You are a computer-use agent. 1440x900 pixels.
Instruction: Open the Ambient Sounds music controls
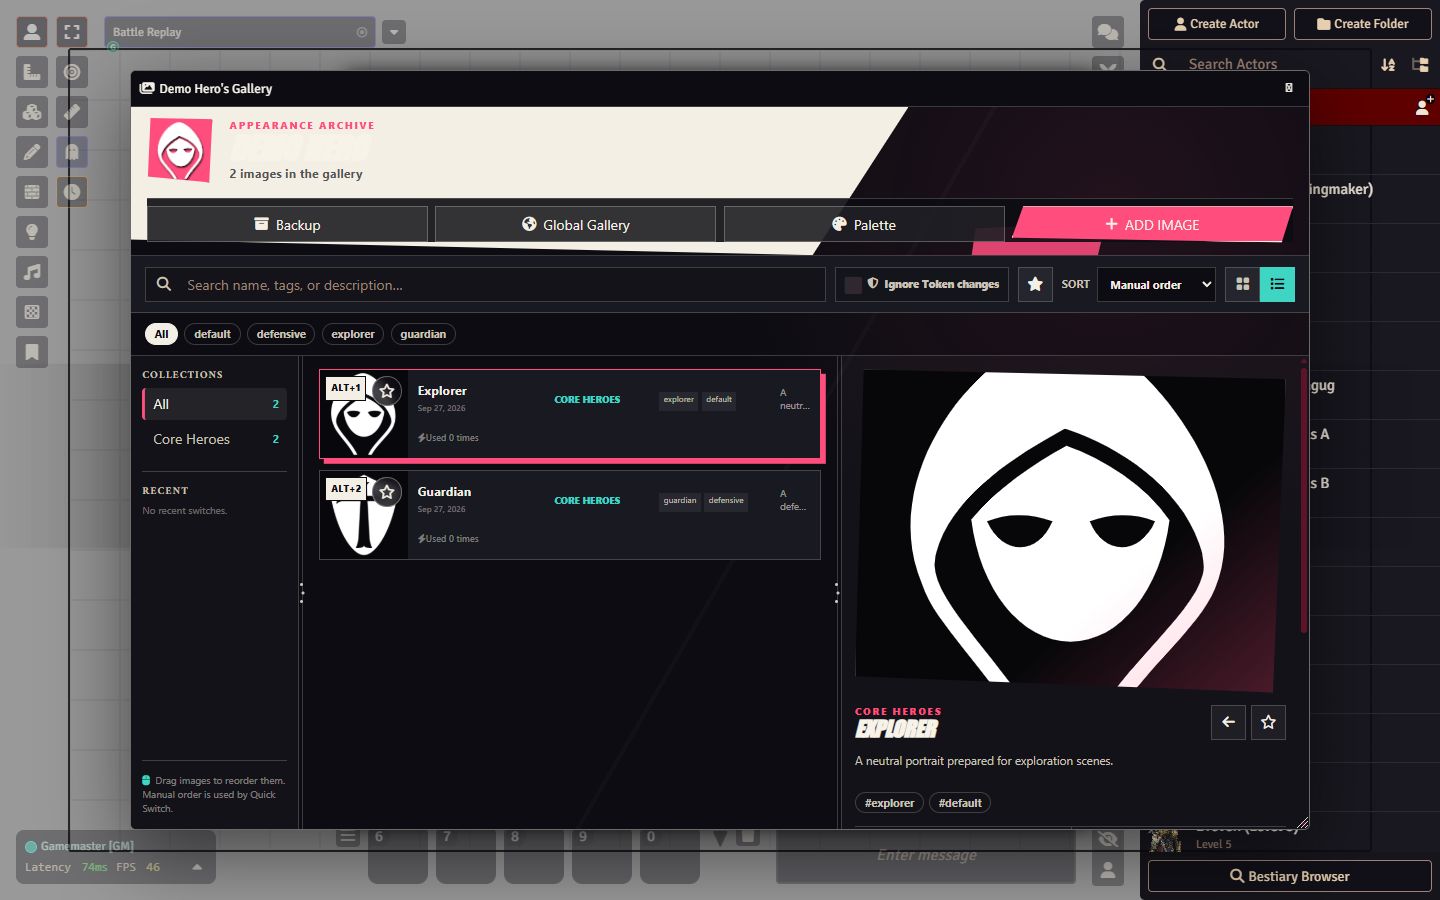point(32,272)
